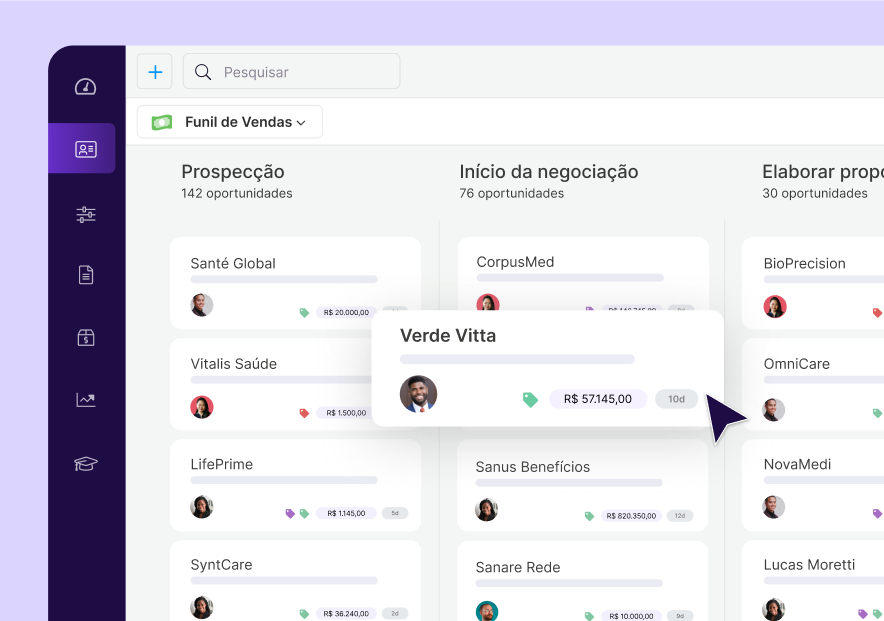Open the LifePrime card
Image resolution: width=884 pixels, height=621 pixels.
[295, 485]
